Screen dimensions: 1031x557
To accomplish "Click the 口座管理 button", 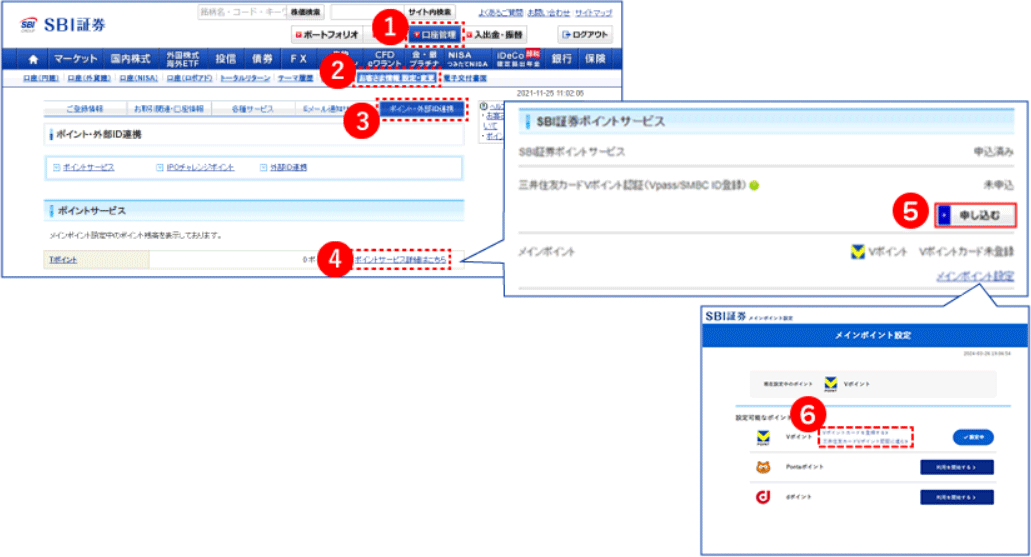I will click(435, 34).
